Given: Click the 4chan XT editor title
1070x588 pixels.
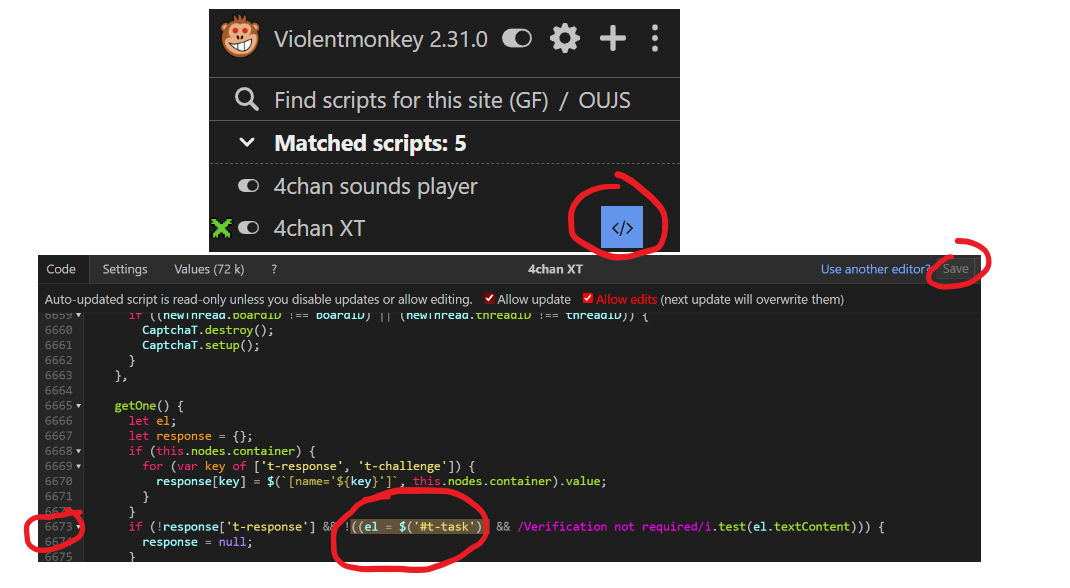Looking at the screenshot, I should point(555,269).
